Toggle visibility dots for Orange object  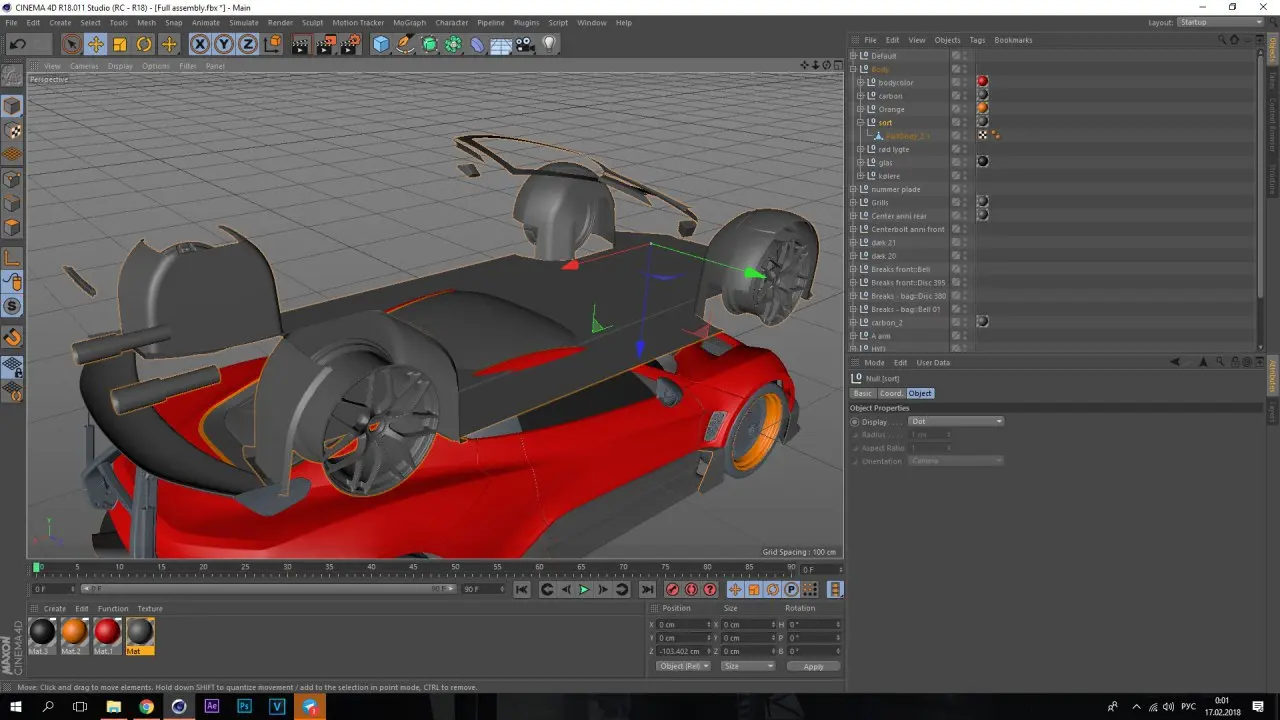click(965, 109)
